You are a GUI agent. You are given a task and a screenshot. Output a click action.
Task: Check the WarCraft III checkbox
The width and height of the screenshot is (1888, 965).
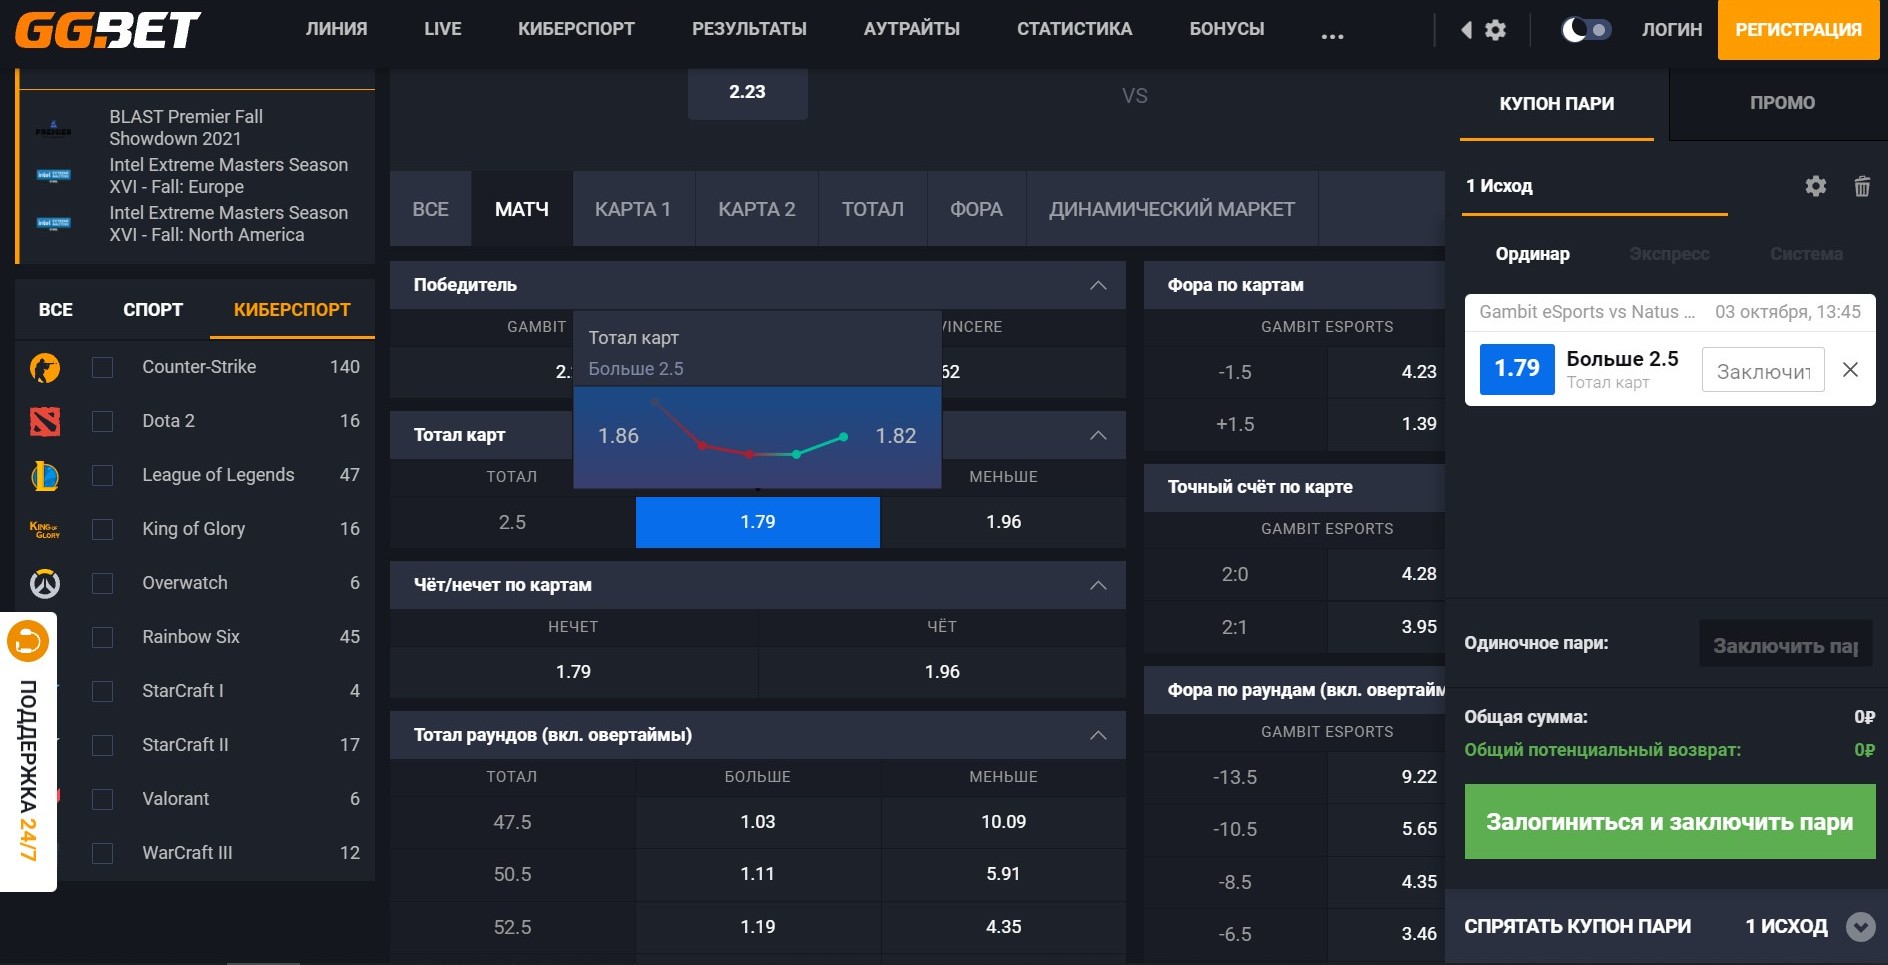pos(102,854)
